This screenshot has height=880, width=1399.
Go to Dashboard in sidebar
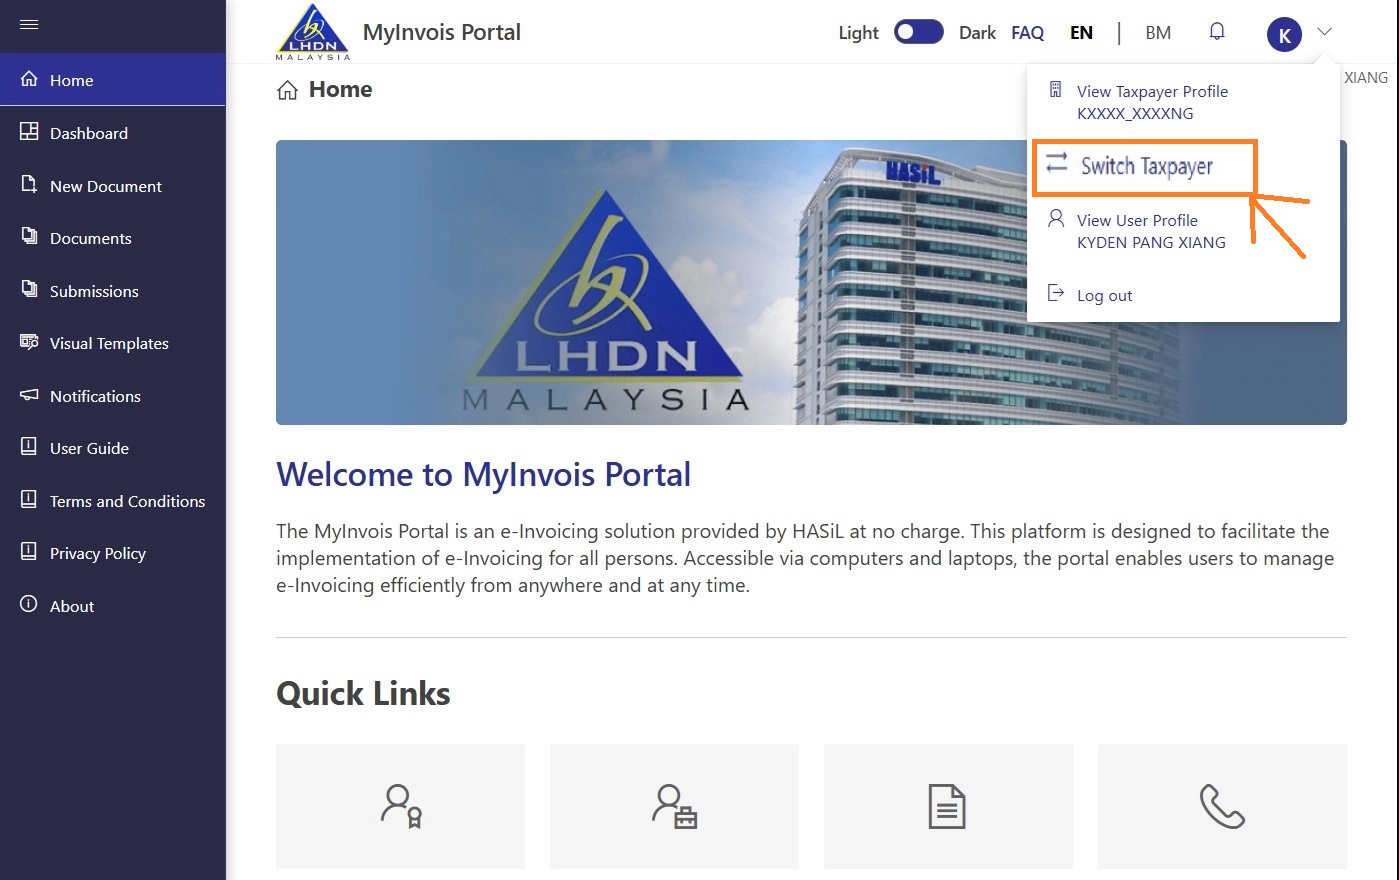pos(89,133)
